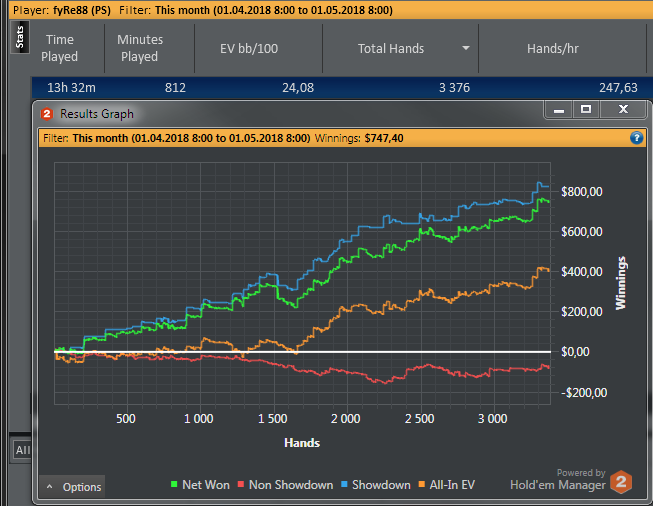Click the player name fyRe88 (PS)
Image resolution: width=653 pixels, height=506 pixels.
[82, 10]
